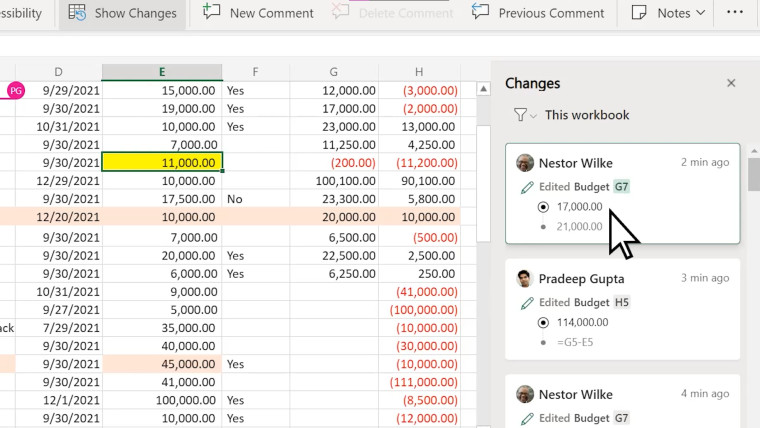The width and height of the screenshot is (760, 428).
Task: Select the (200.00) cell in column G
Action: coord(334,162)
